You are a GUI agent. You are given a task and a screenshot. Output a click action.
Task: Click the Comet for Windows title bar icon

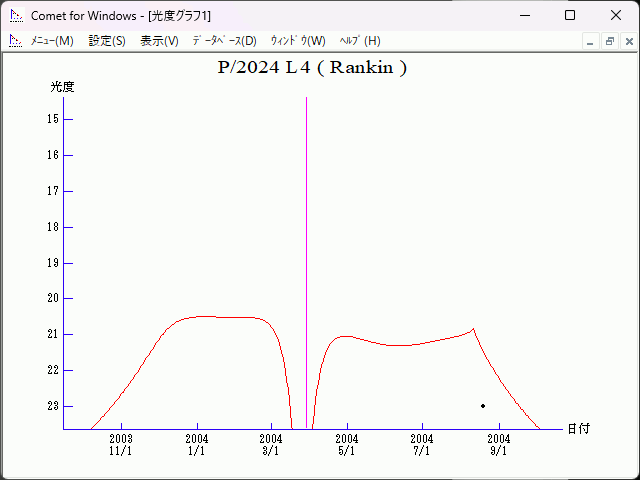[x=15, y=16]
